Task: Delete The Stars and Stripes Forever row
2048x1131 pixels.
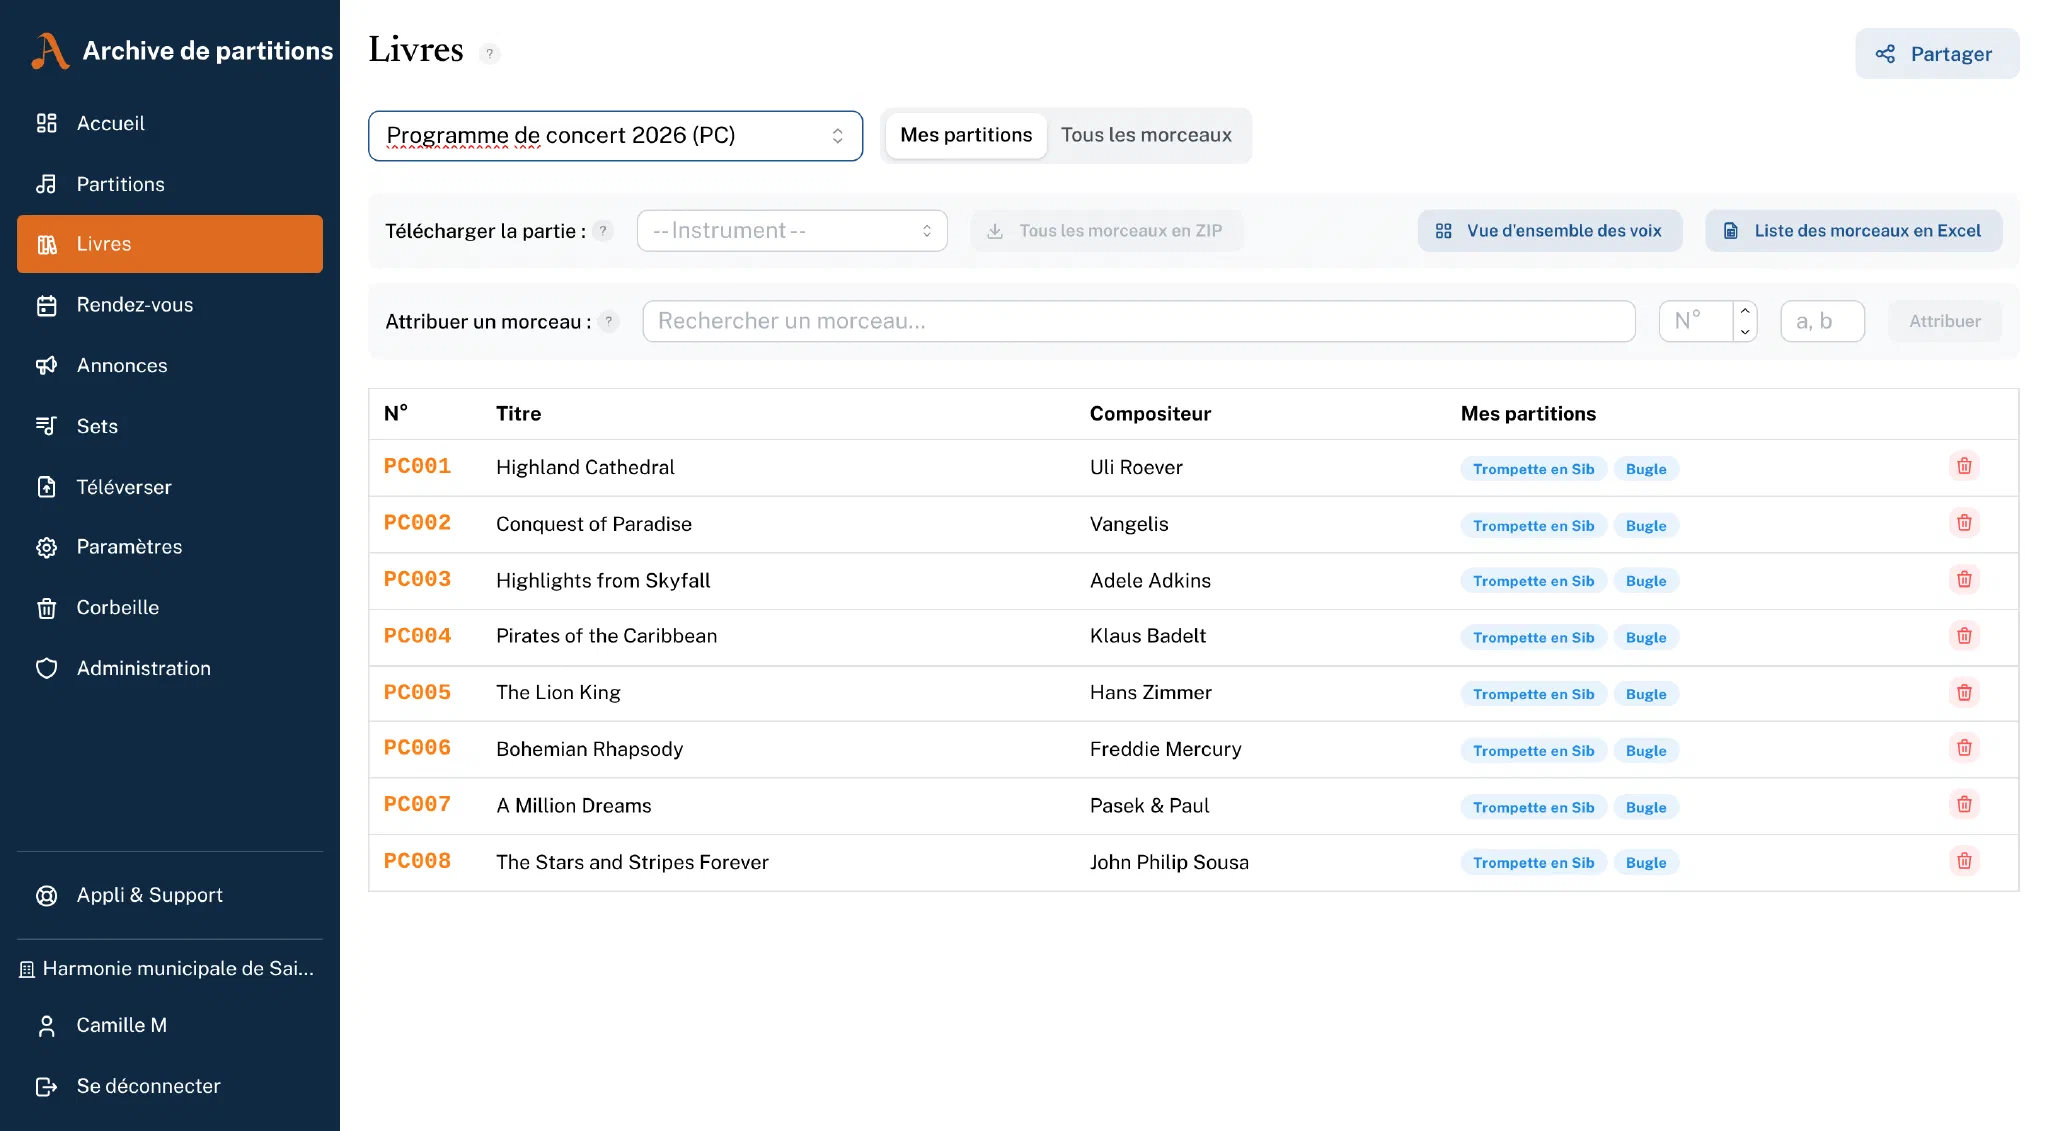Action: 1964,861
